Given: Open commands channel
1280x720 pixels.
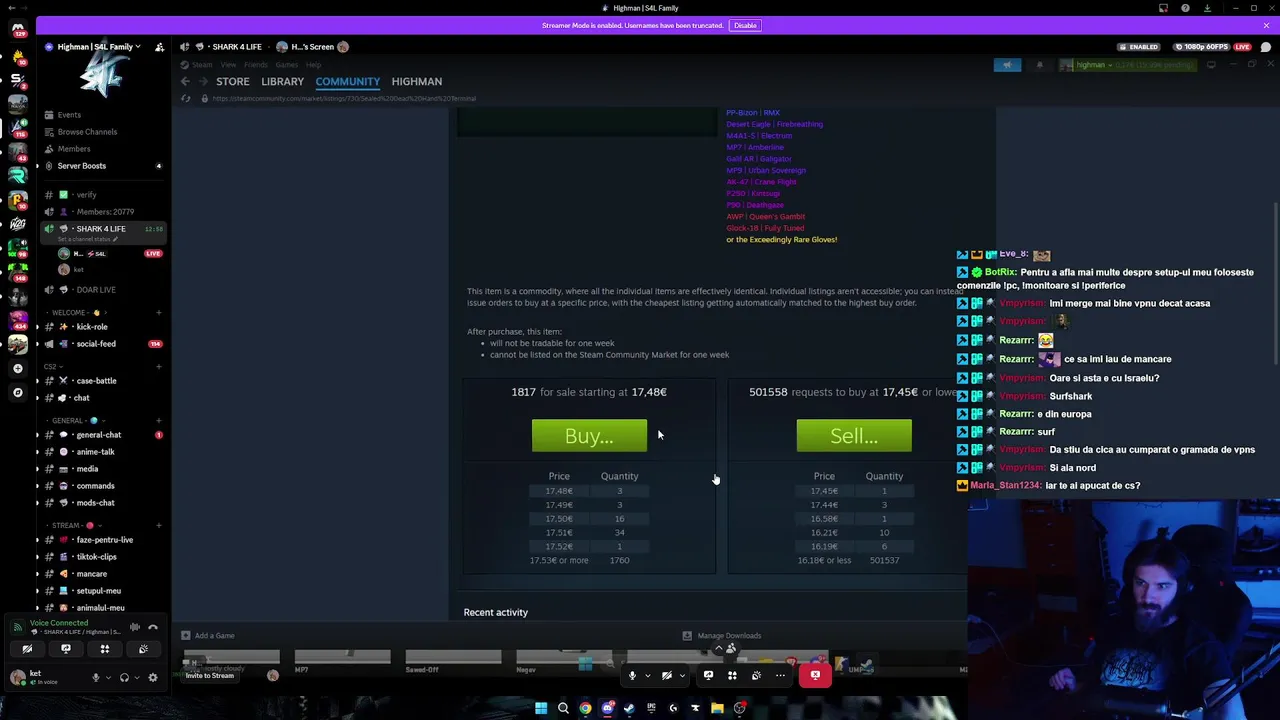Looking at the screenshot, I should click(95, 486).
